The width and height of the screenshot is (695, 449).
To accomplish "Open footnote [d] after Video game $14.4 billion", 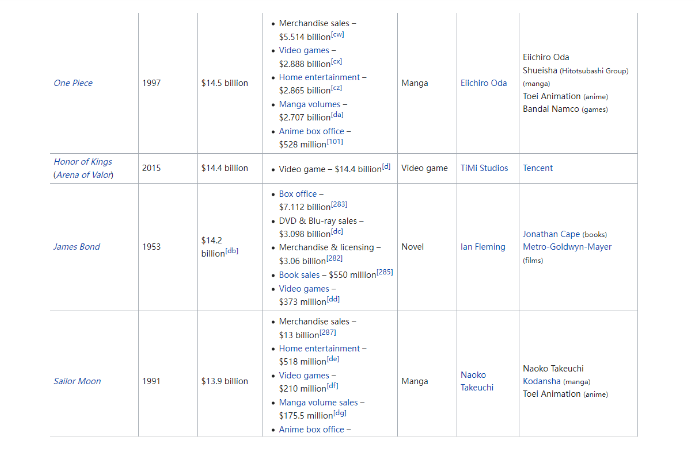I will tap(386, 166).
